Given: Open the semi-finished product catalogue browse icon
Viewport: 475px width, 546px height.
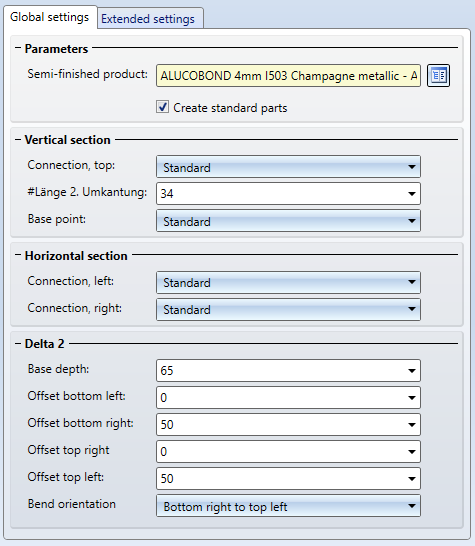Looking at the screenshot, I should (x=438, y=75).
